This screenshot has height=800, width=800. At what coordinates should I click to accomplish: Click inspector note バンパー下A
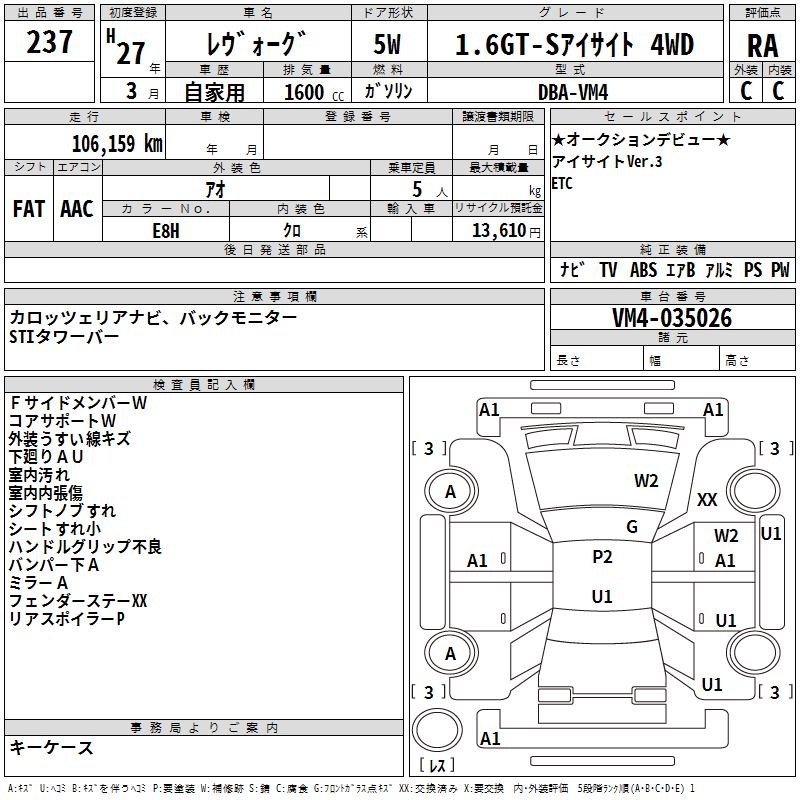point(54,565)
